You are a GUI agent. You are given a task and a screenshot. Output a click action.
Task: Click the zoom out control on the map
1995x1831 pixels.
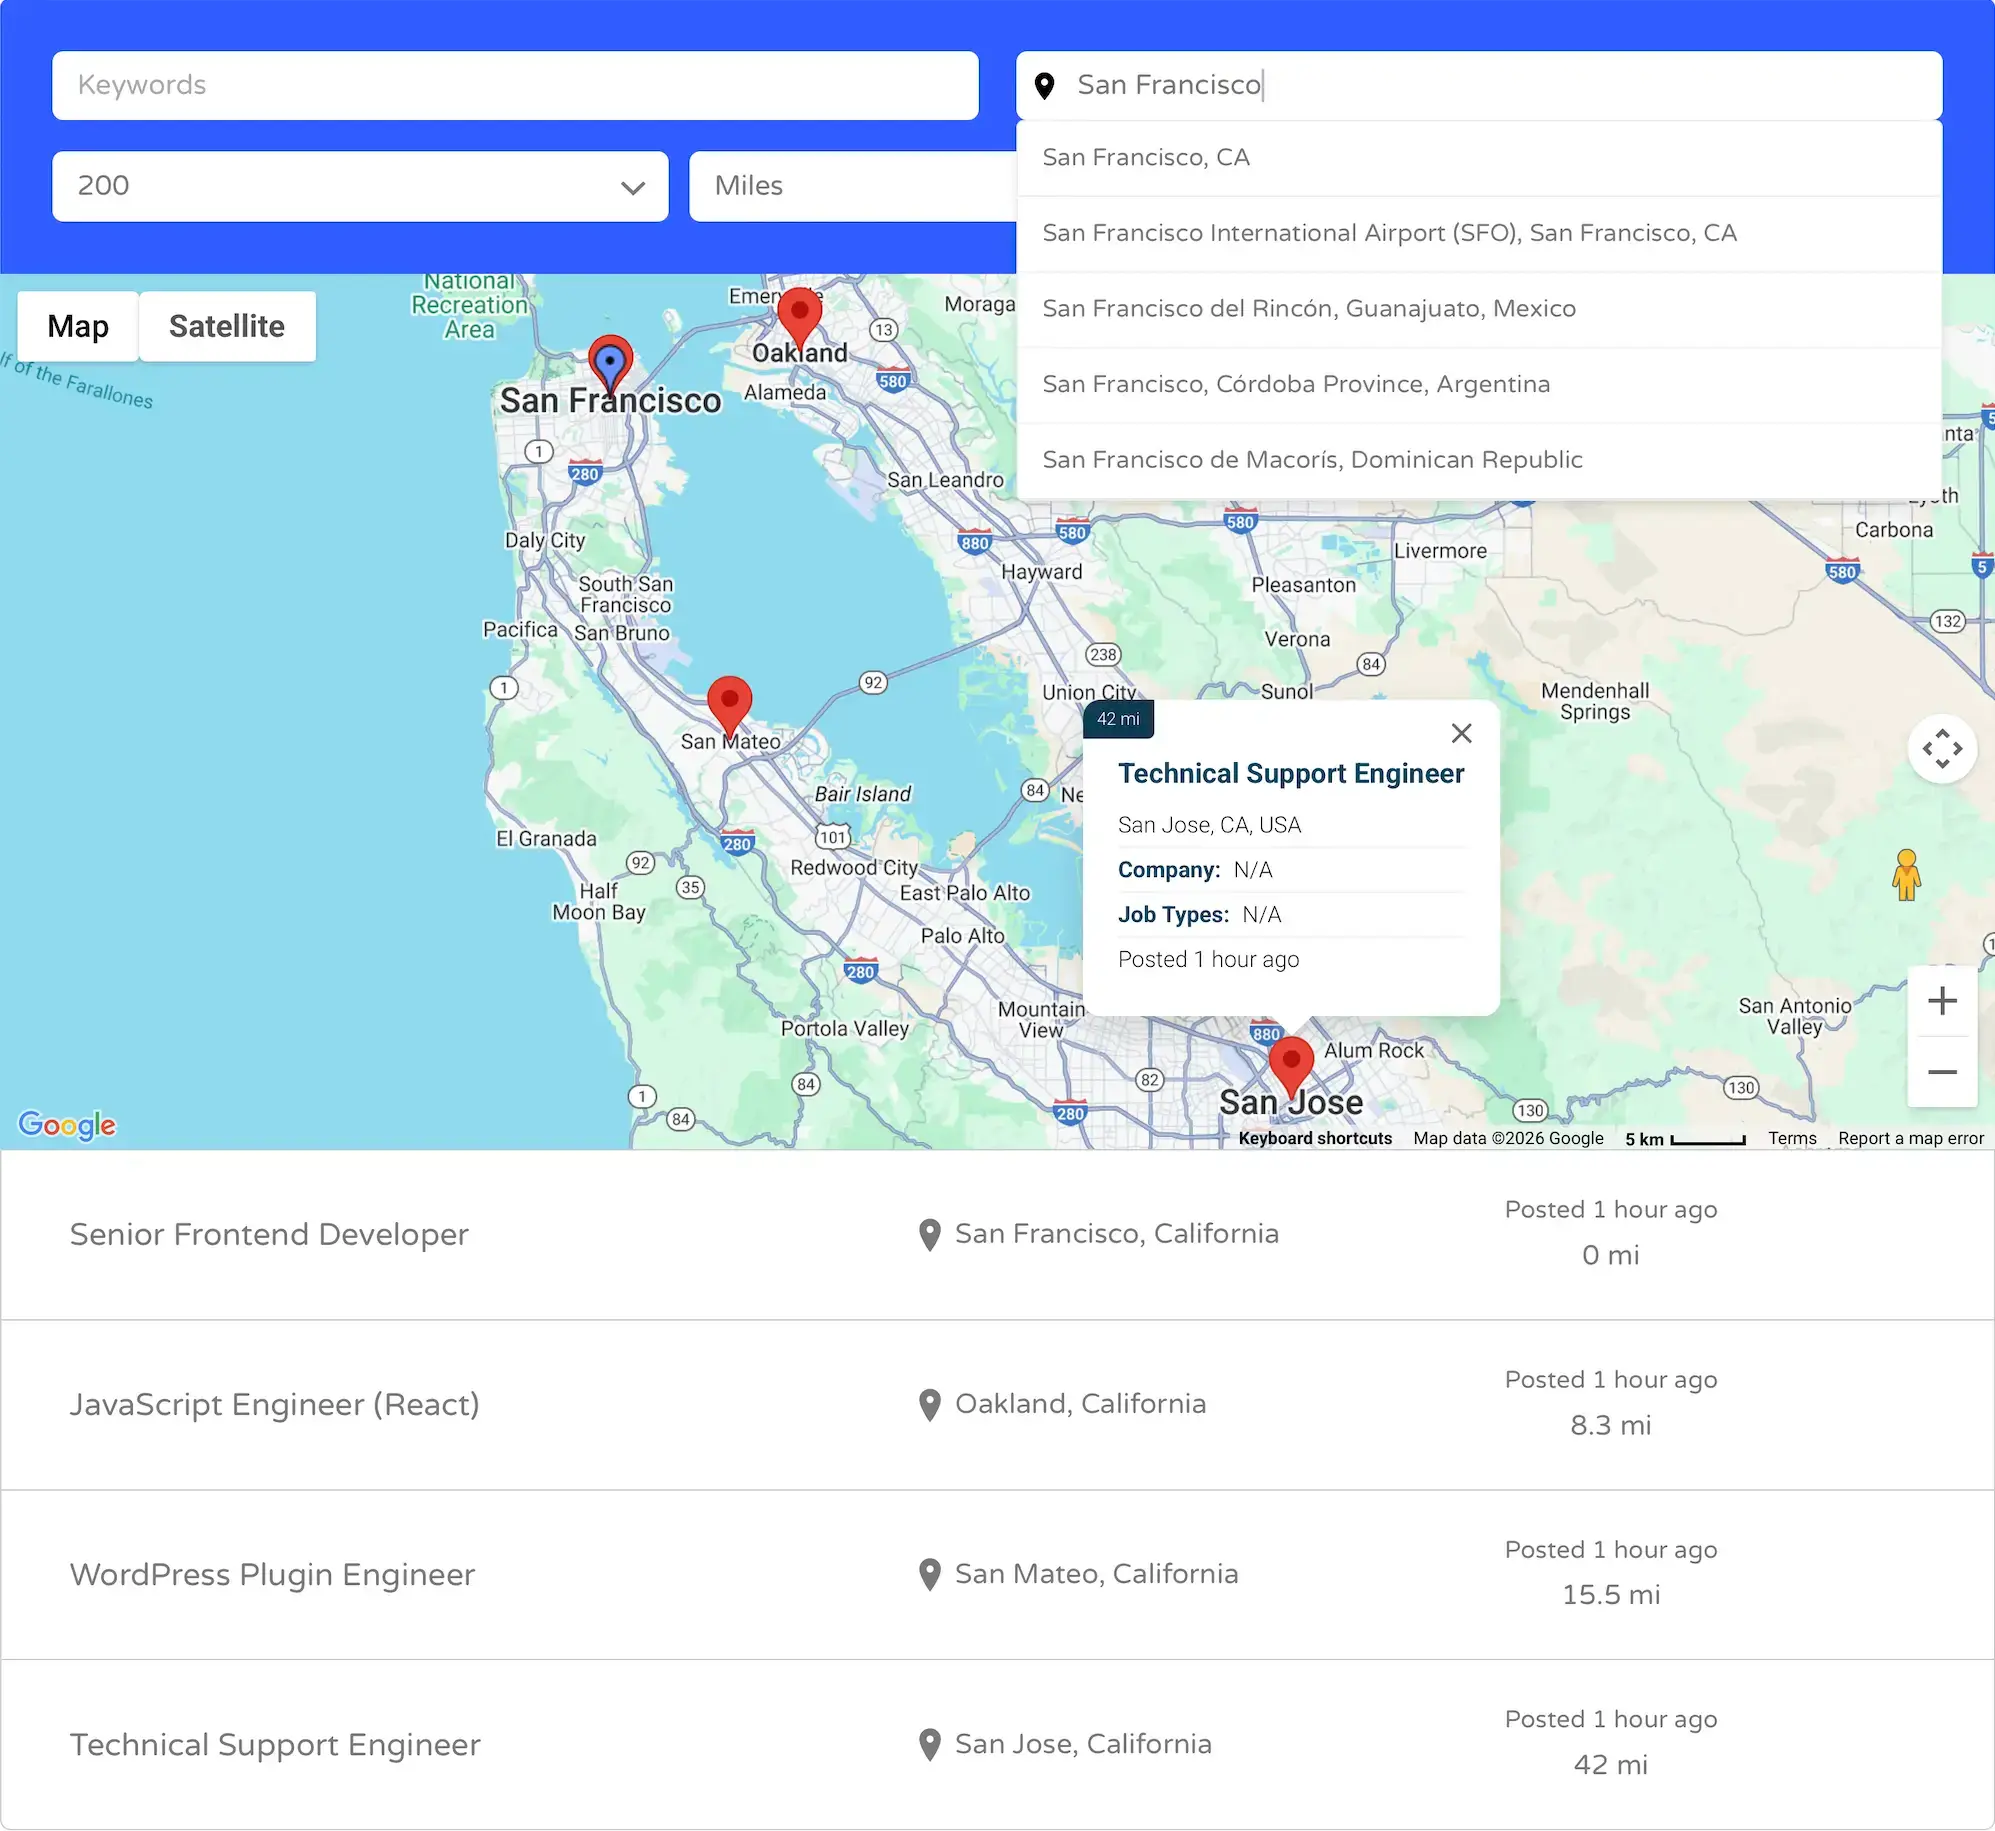point(1942,1072)
